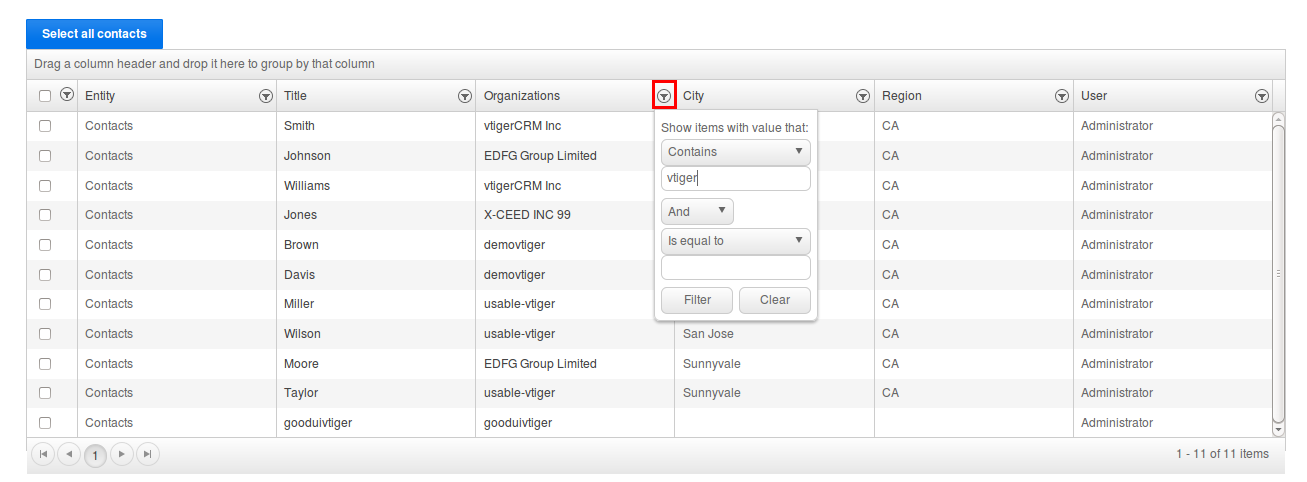Click the Filter button
This screenshot has height=482, width=1307.
(697, 300)
